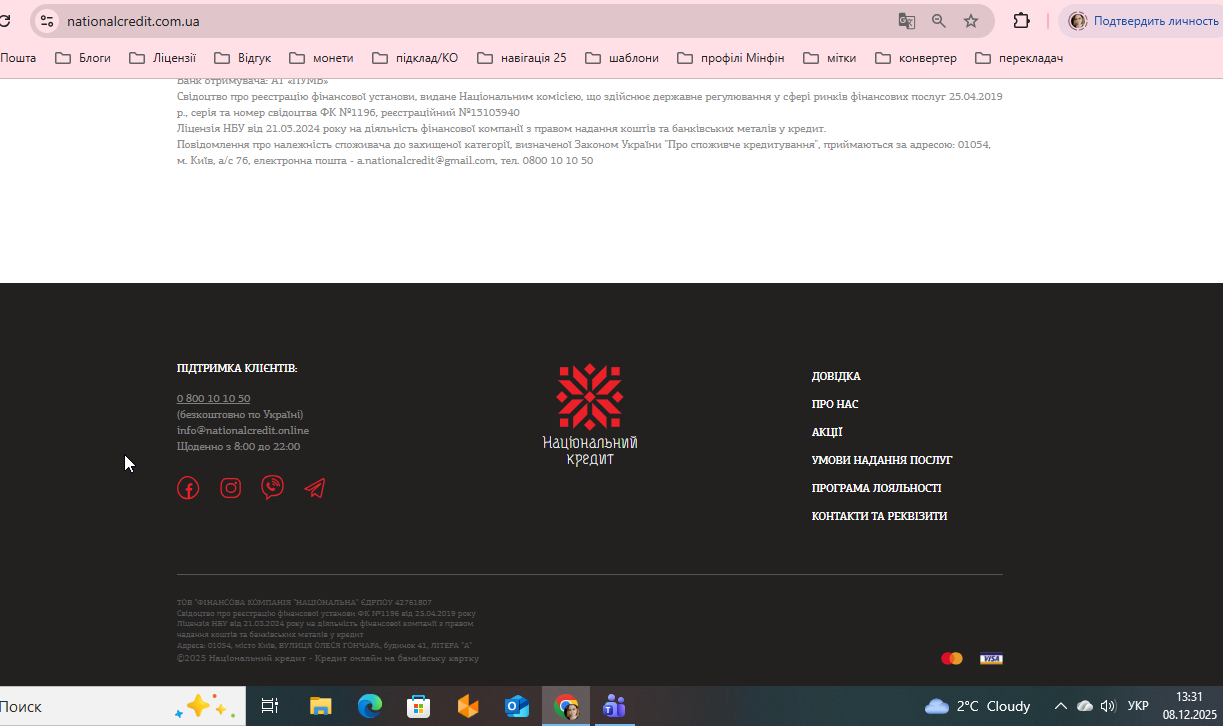Screen dimensions: 1223x726
Task: Open the підклад/КО bookmarks folder
Action: (415, 58)
